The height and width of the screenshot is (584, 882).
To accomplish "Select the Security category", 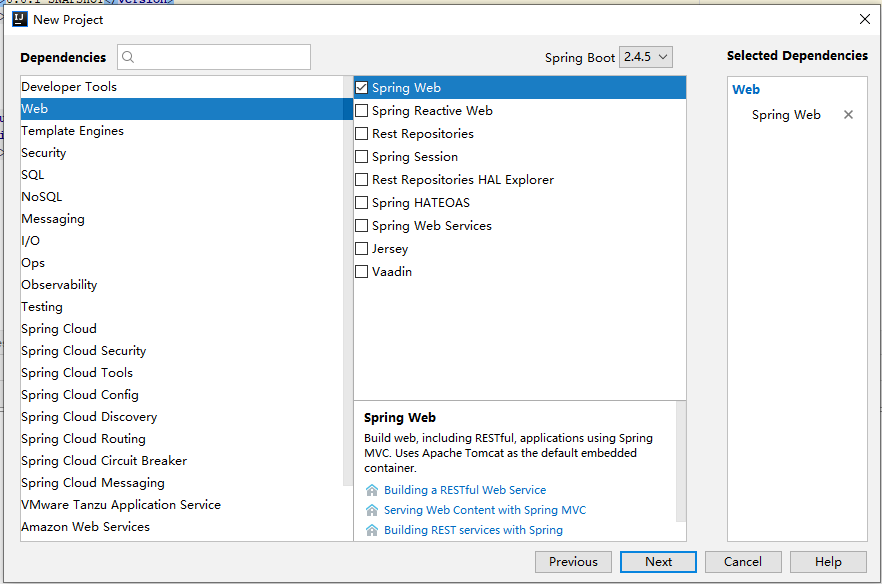I will point(182,152).
